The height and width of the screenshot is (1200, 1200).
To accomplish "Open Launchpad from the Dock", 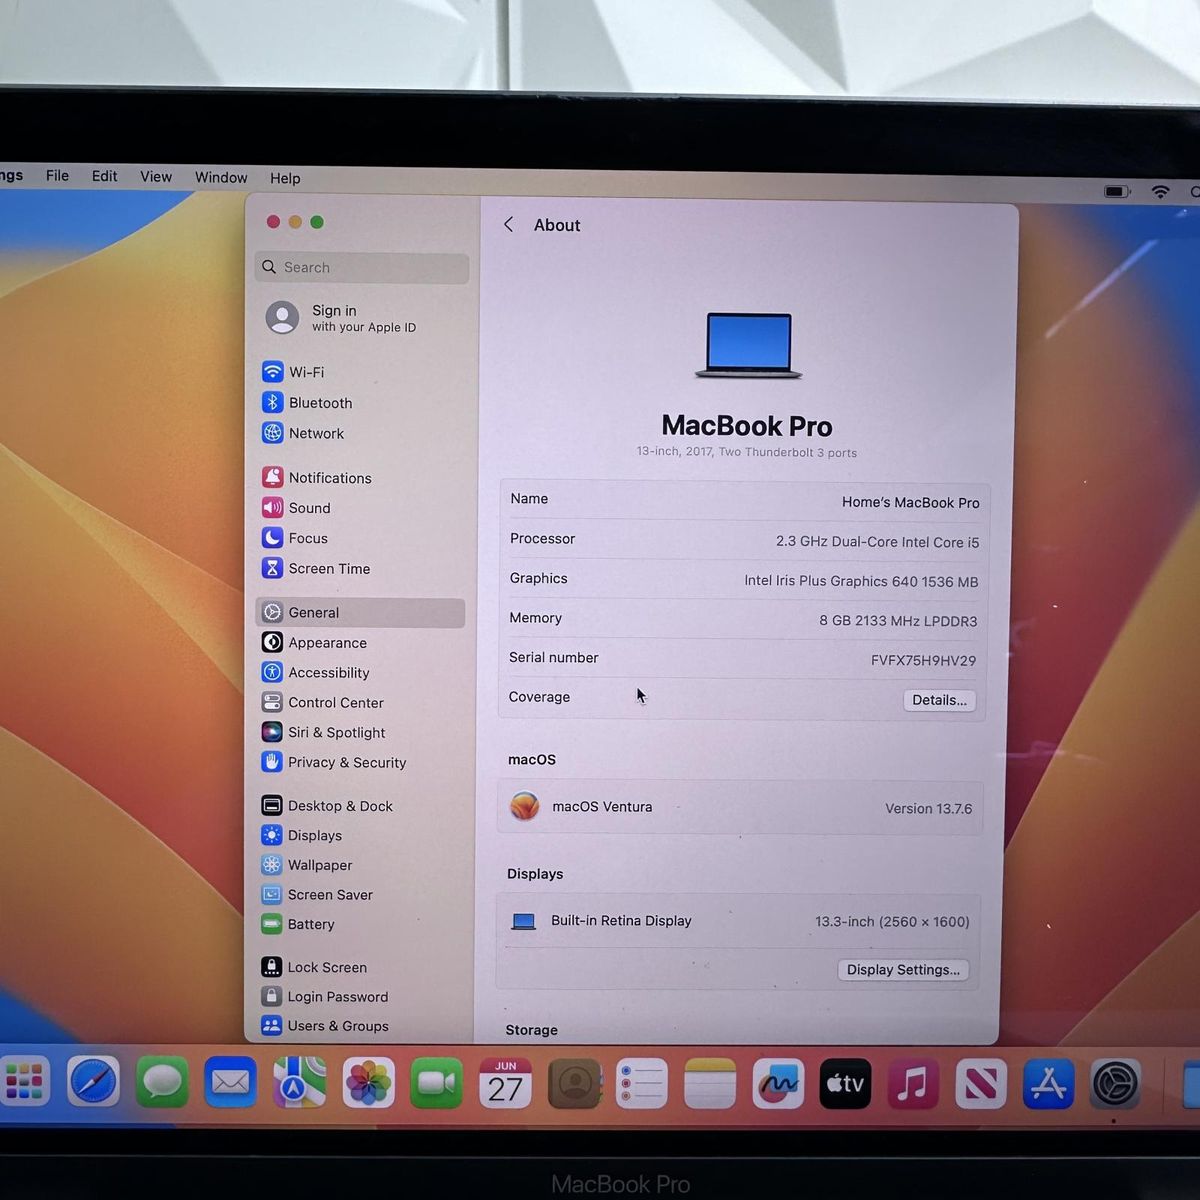I will 25,1081.
